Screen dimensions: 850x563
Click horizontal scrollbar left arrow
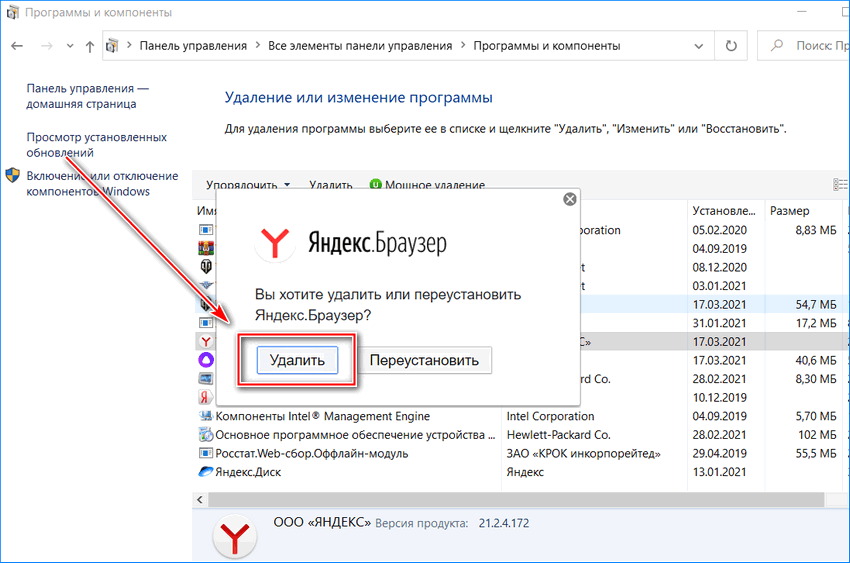[x=199, y=500]
